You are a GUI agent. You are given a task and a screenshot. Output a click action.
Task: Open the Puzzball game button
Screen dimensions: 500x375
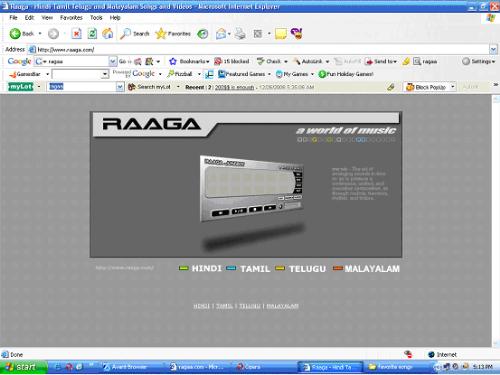click(x=180, y=74)
